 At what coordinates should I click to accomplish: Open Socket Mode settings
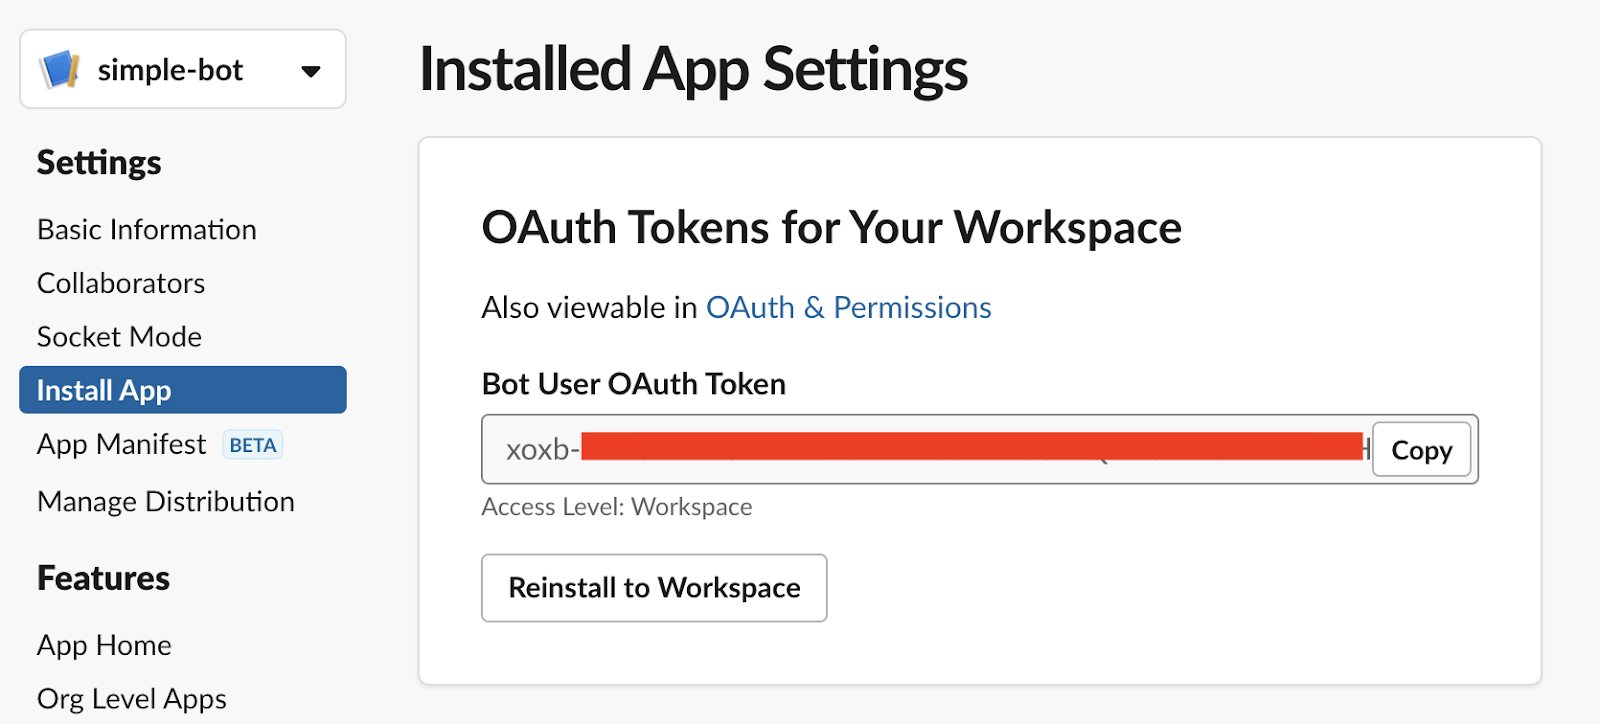coord(119,337)
